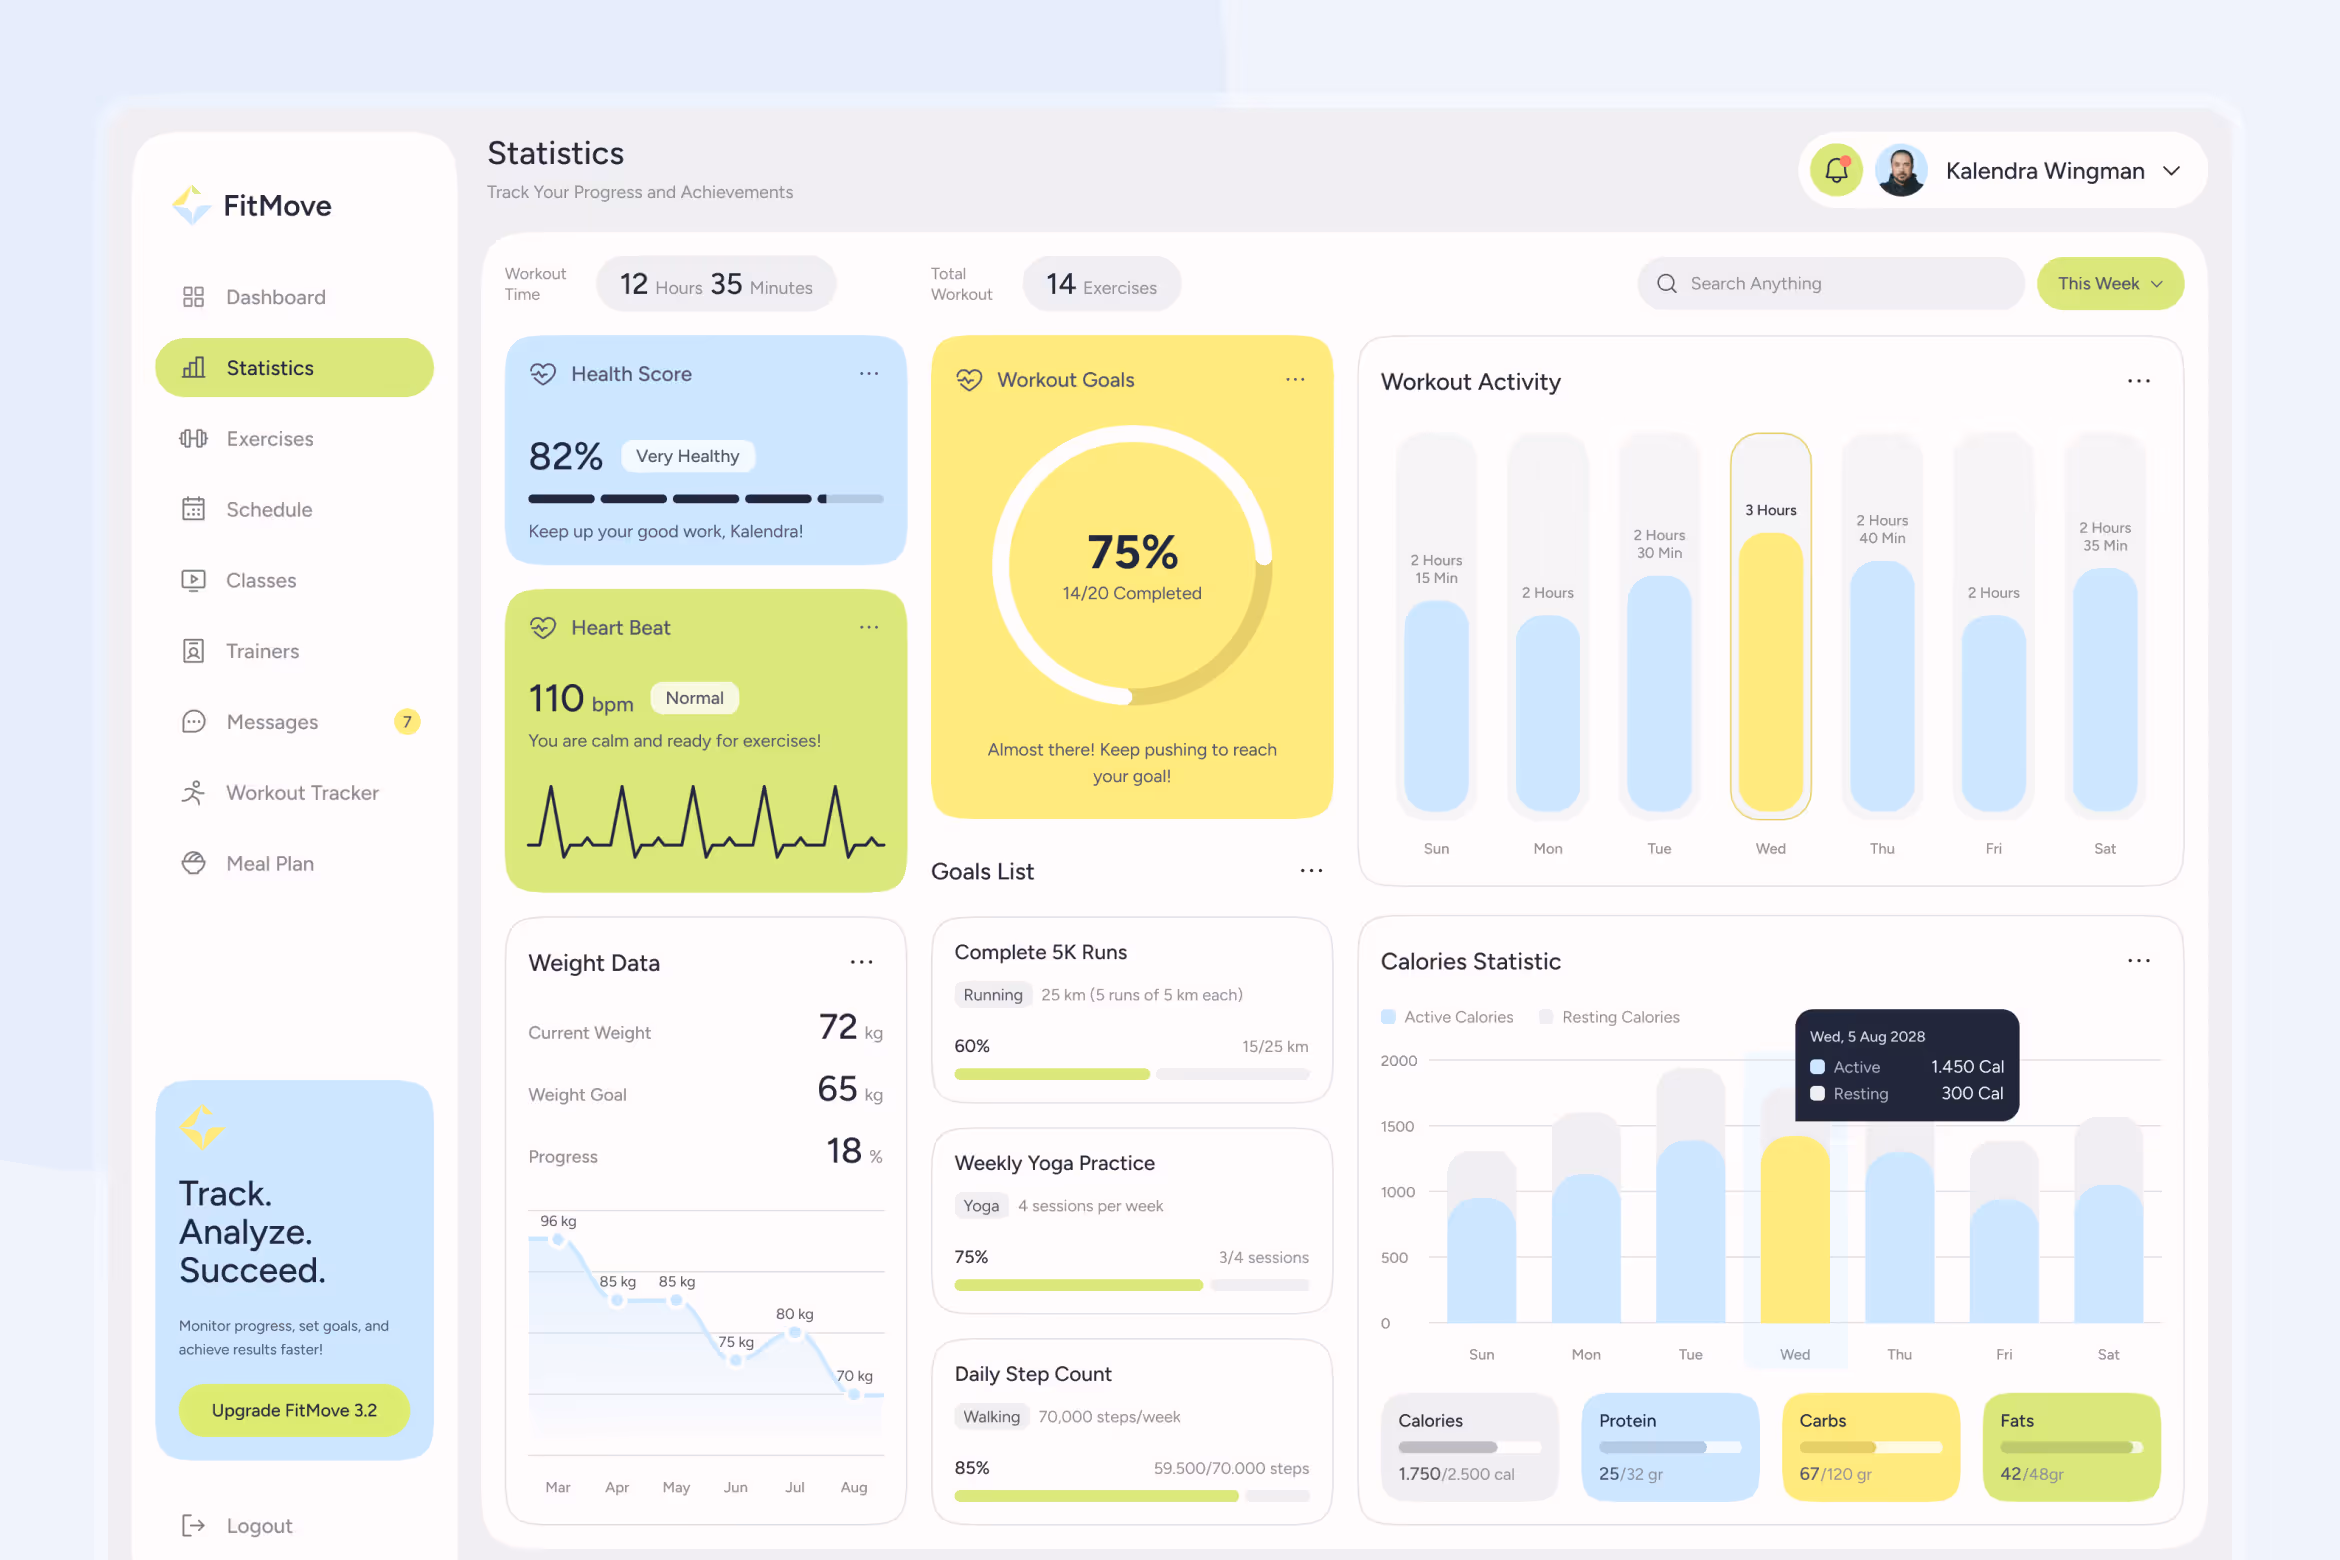Click the Logout arrow icon
The image size is (2340, 1560).
tap(193, 1526)
